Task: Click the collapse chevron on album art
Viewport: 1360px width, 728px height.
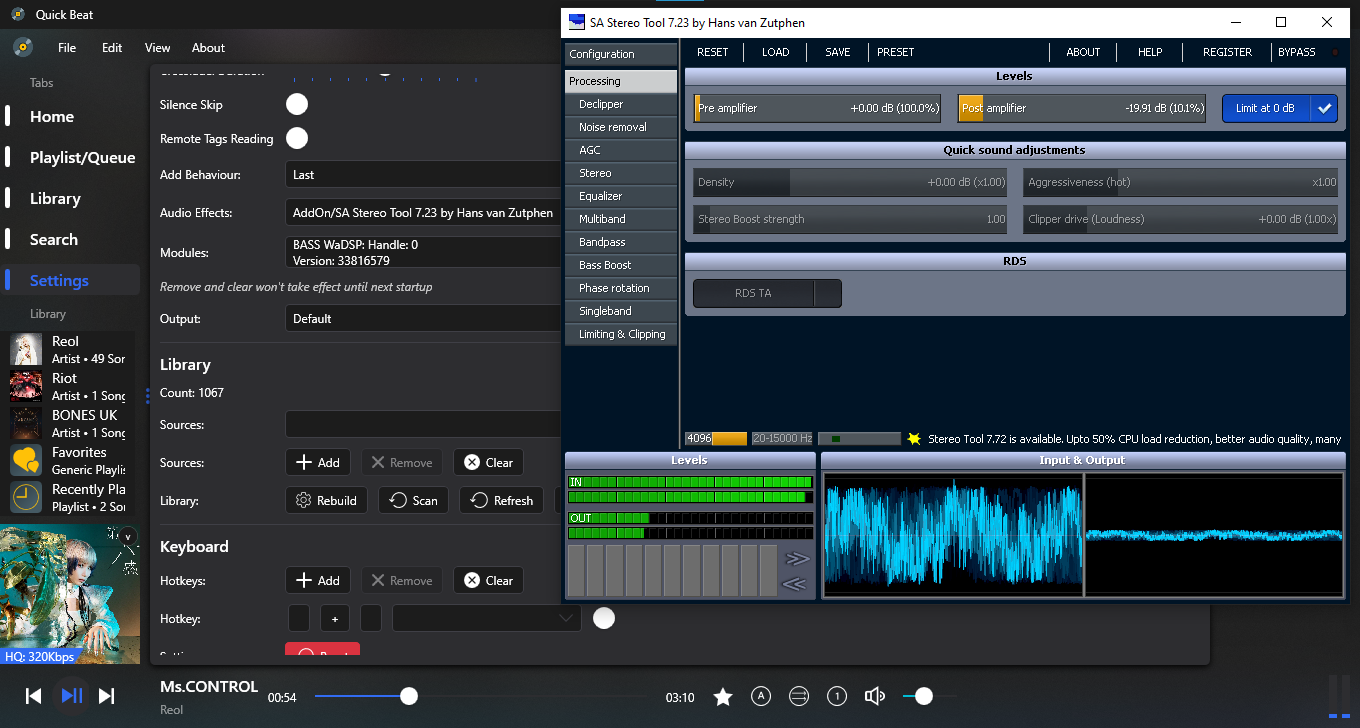Action: [x=128, y=537]
